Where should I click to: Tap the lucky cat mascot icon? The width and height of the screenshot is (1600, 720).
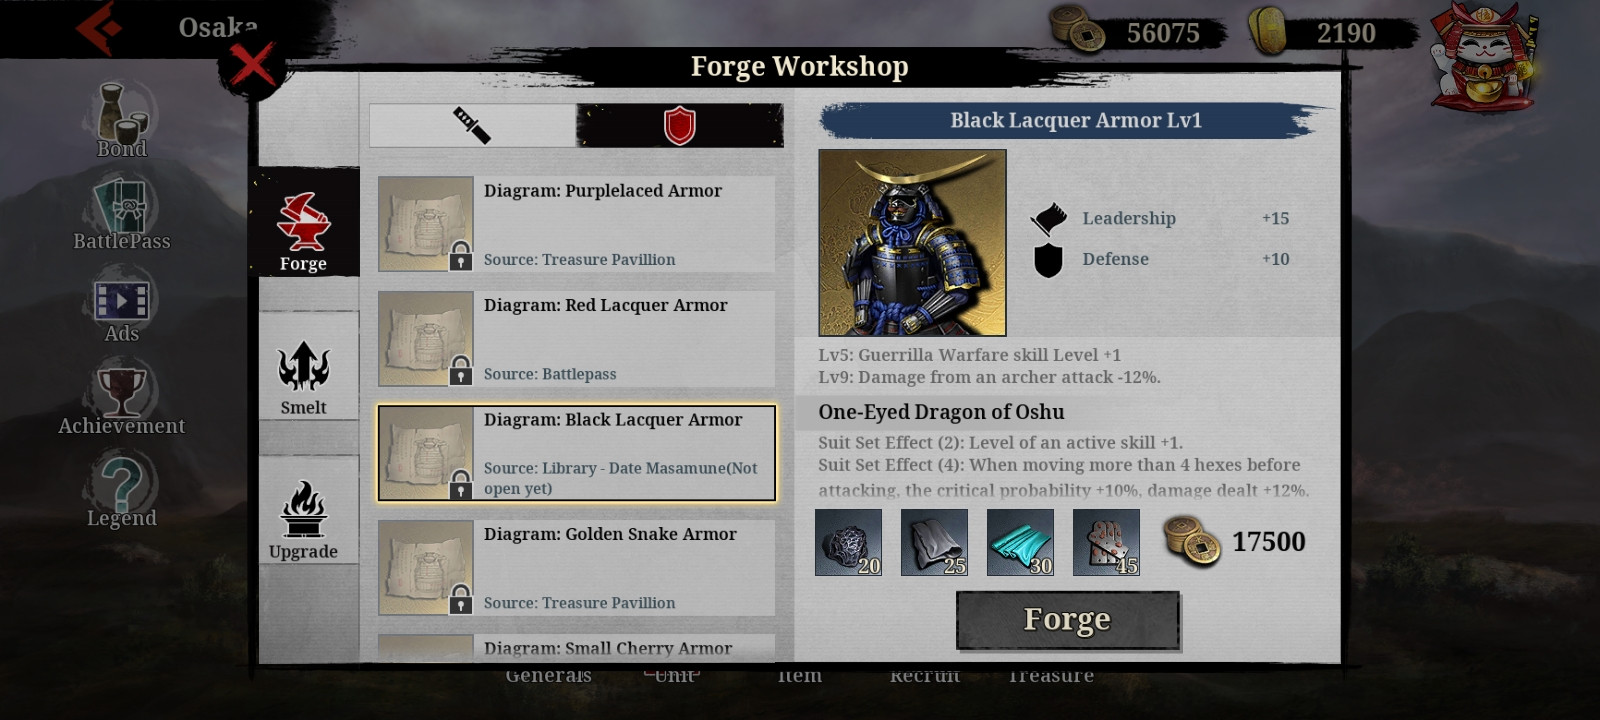[x=1483, y=57]
